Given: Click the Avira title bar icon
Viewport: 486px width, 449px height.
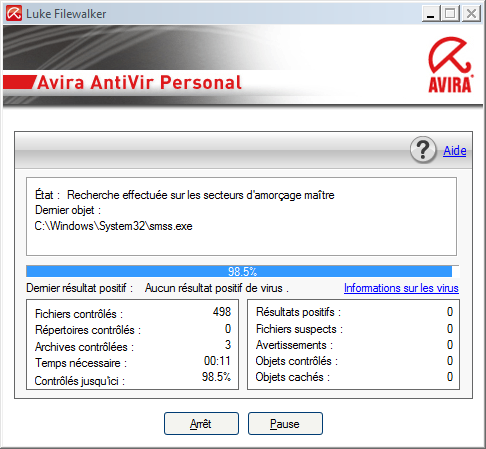Looking at the screenshot, I should click(x=14, y=14).
